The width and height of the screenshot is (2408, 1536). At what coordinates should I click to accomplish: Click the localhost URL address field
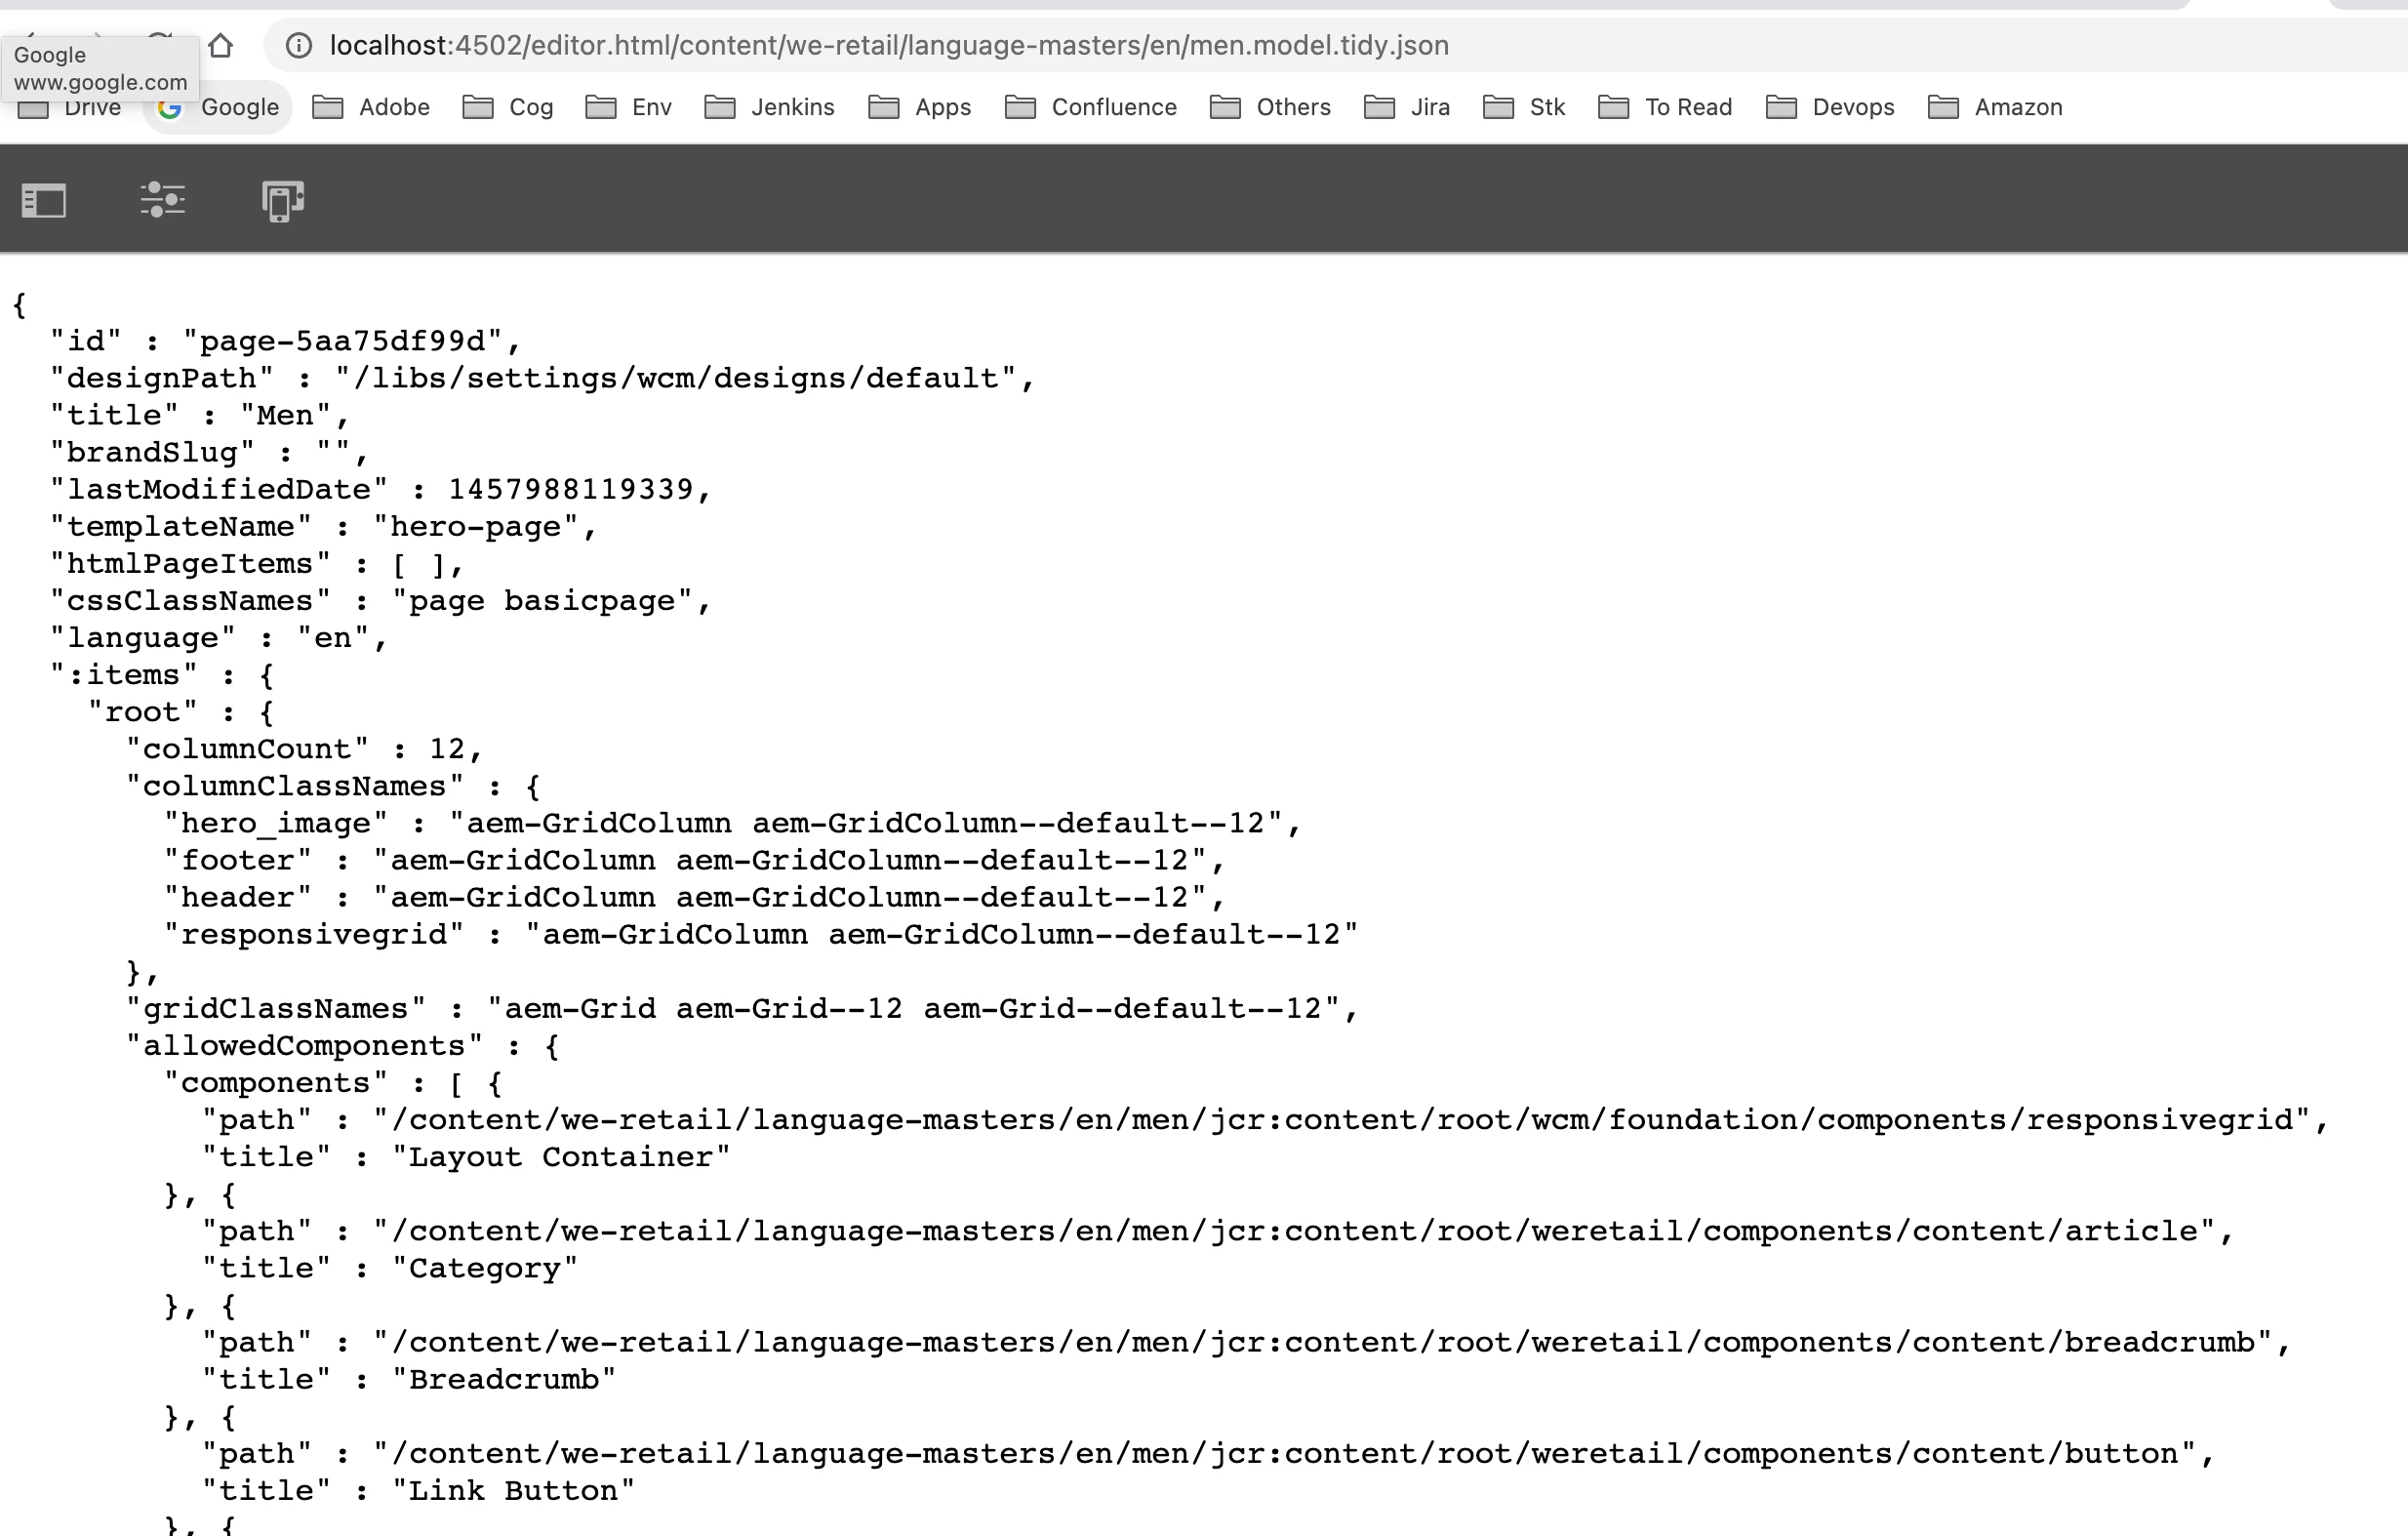click(x=888, y=46)
